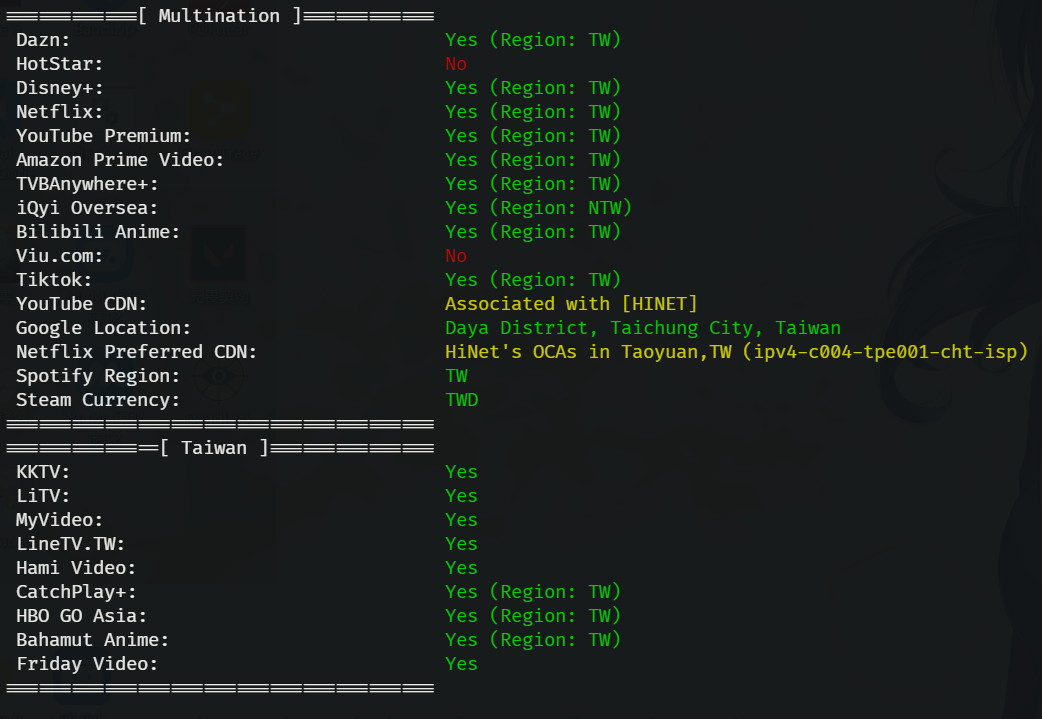This screenshot has width=1042, height=719.
Task: Click the Amazon Prime Video result
Action: [x=533, y=160]
